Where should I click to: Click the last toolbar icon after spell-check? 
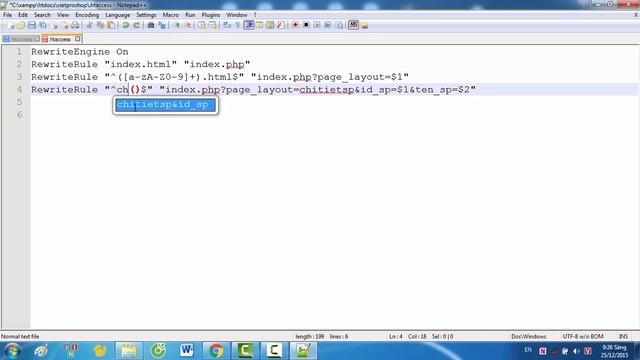coord(364,25)
